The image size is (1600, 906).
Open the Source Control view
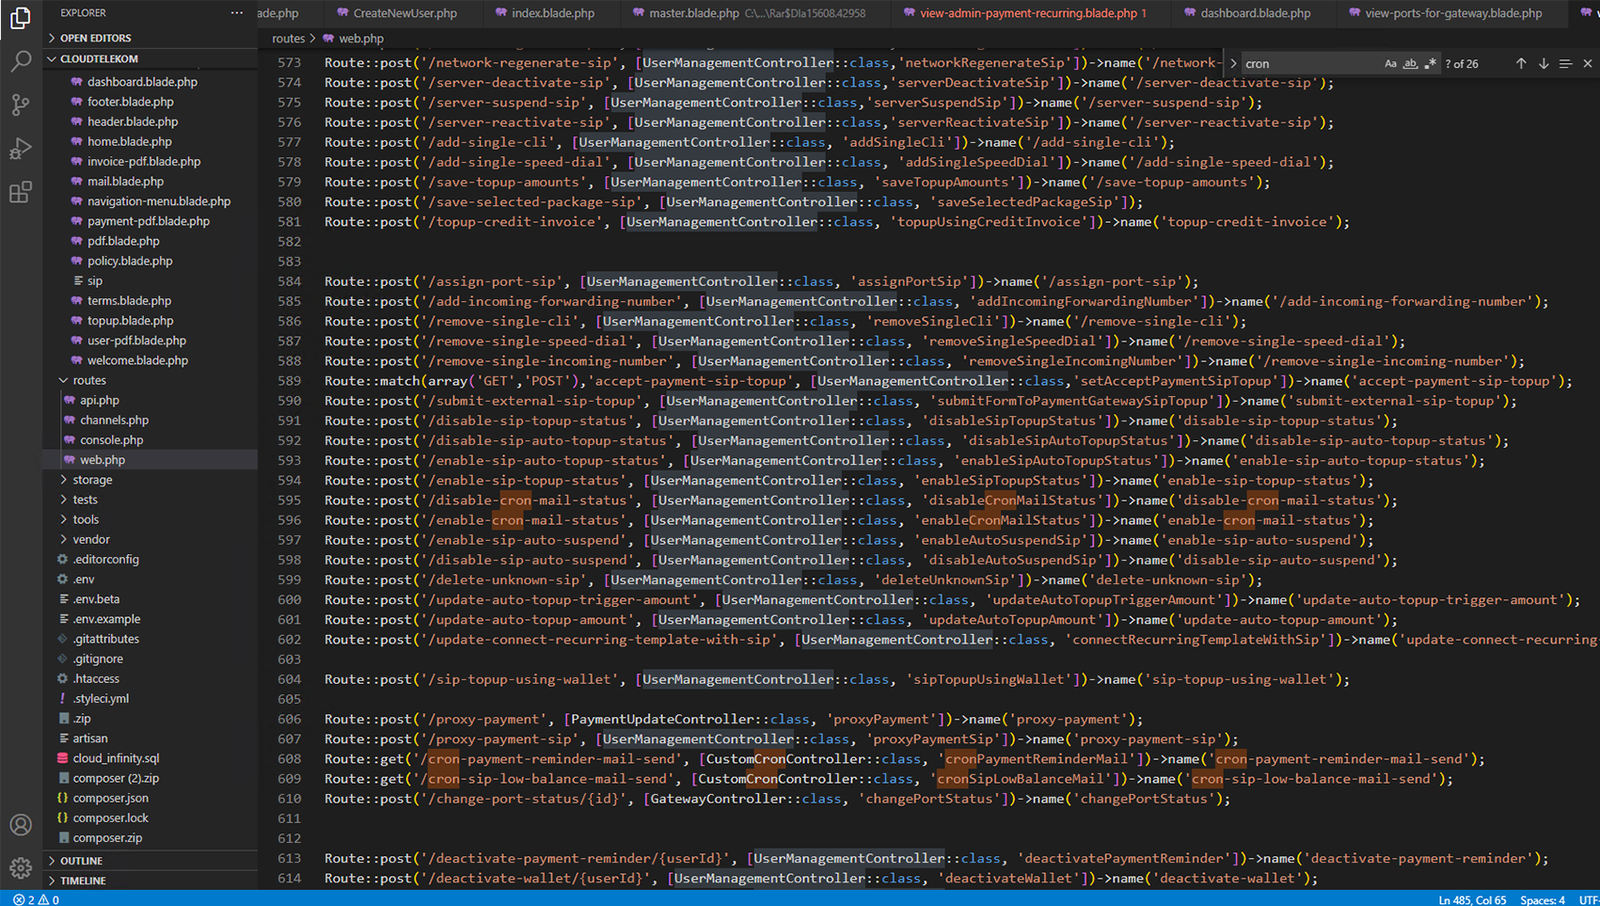click(x=20, y=104)
